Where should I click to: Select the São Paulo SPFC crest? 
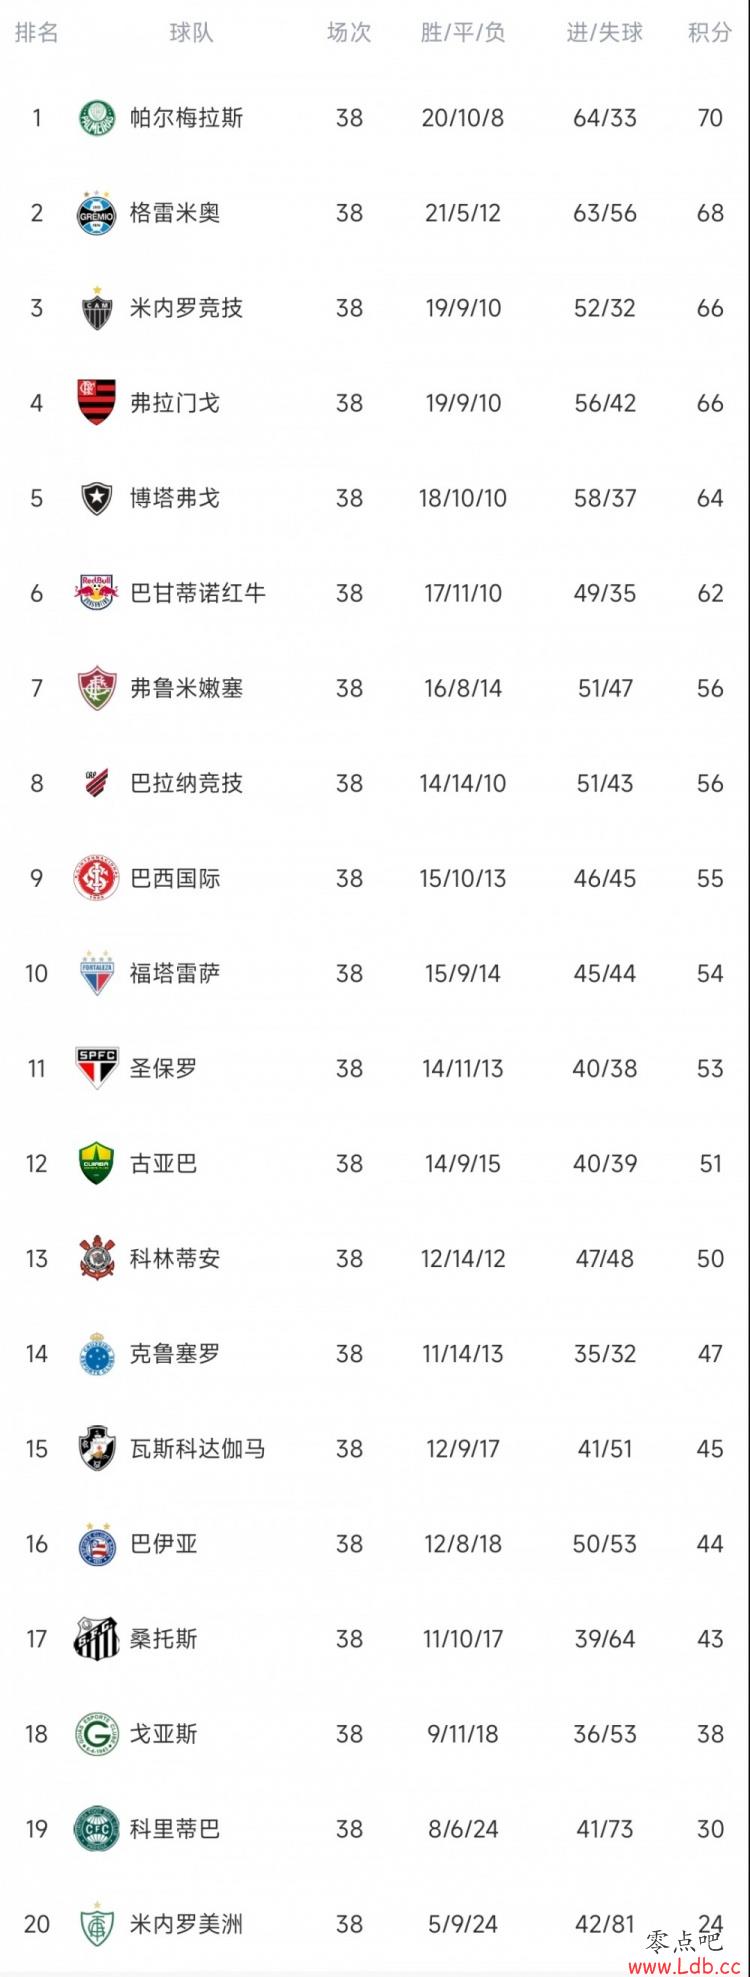97,1068
